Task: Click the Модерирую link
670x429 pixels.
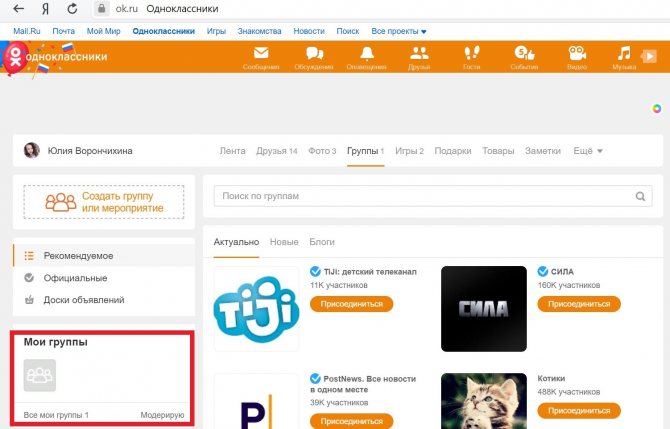Action: tap(162, 415)
